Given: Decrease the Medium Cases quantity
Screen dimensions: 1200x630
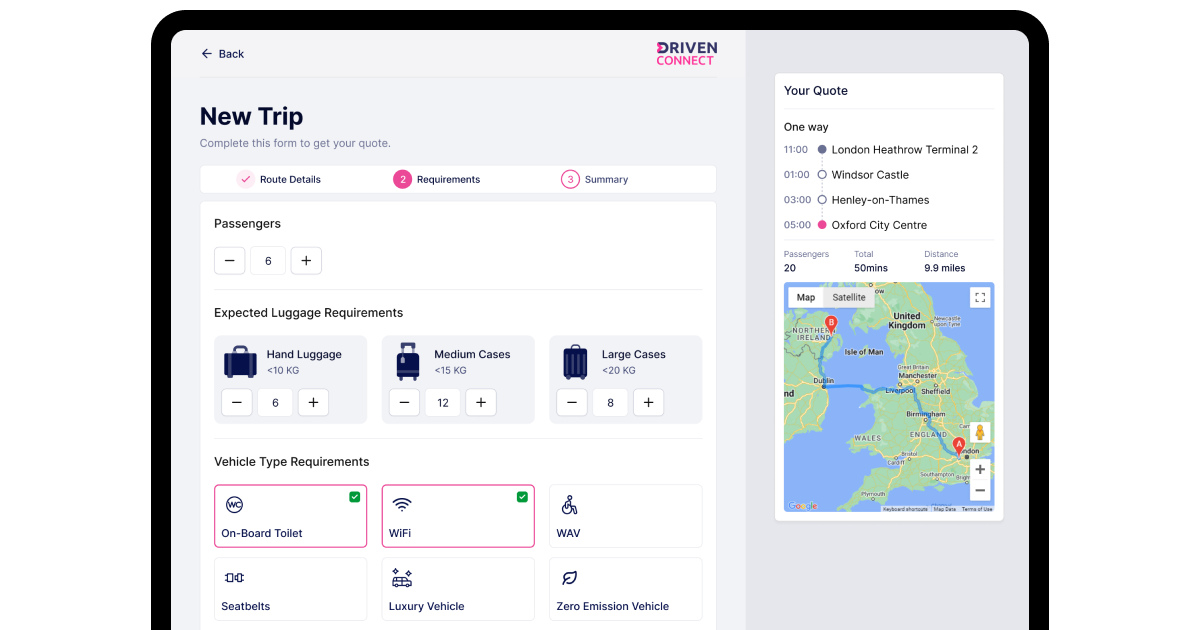Looking at the screenshot, I should [x=404, y=403].
